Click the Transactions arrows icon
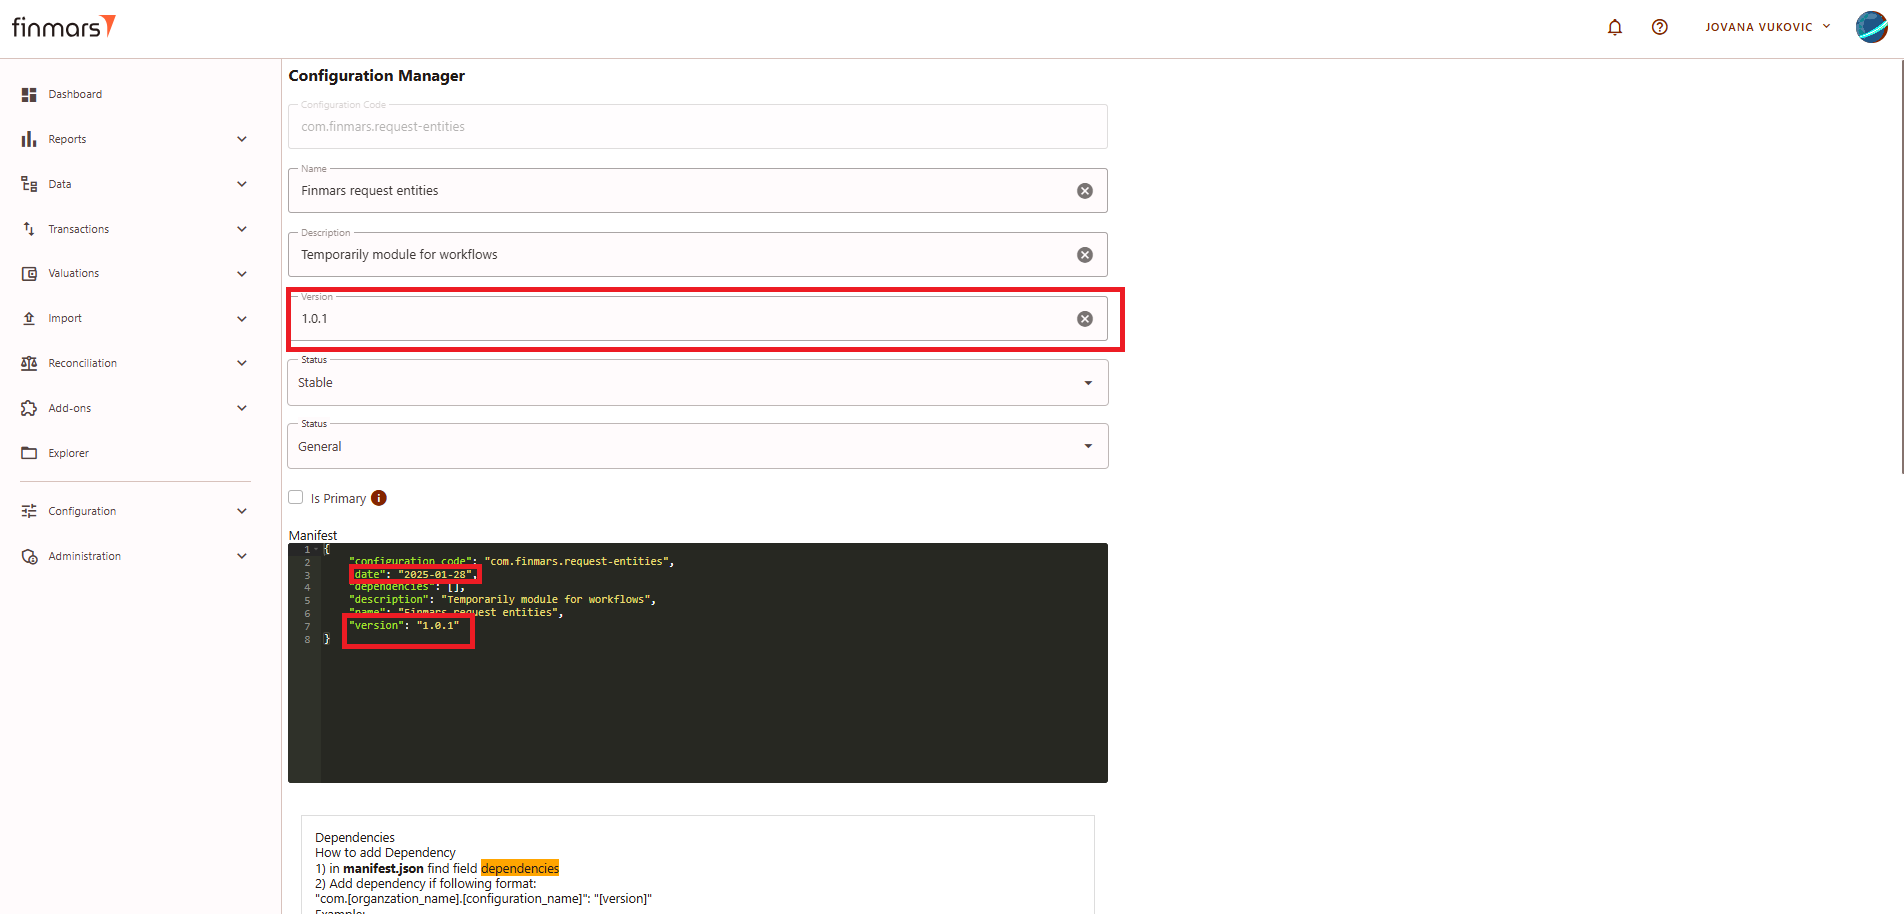The width and height of the screenshot is (1904, 914). [x=29, y=229]
